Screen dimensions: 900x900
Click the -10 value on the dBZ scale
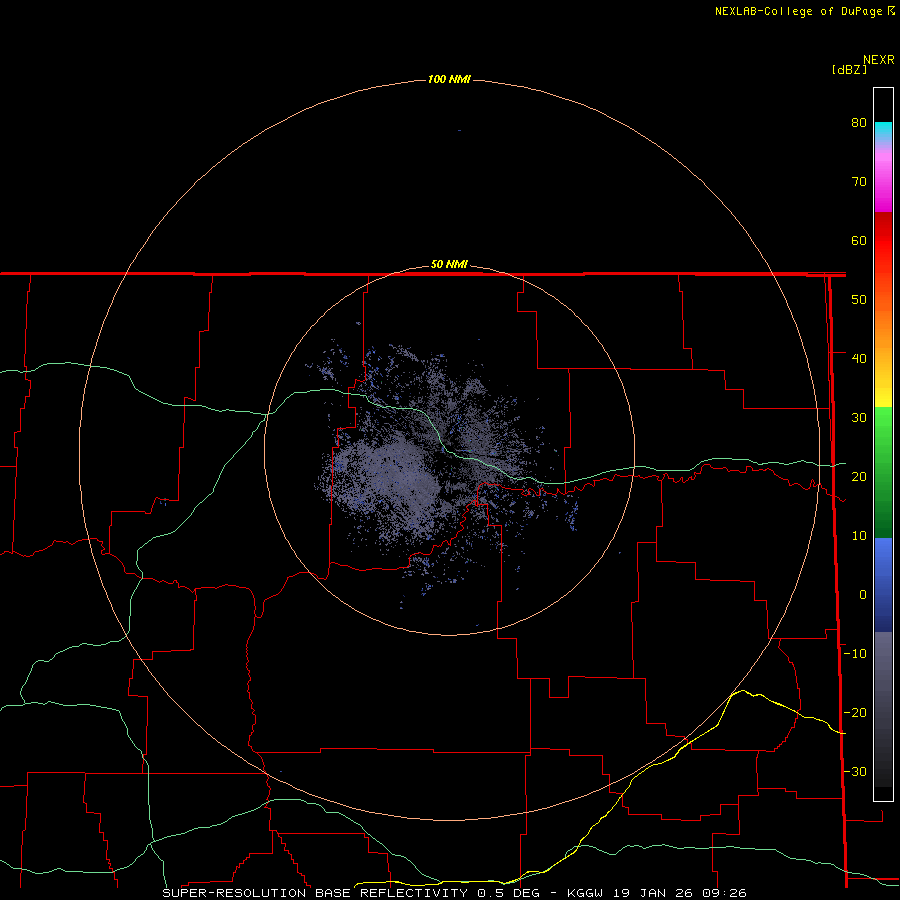(x=855, y=654)
